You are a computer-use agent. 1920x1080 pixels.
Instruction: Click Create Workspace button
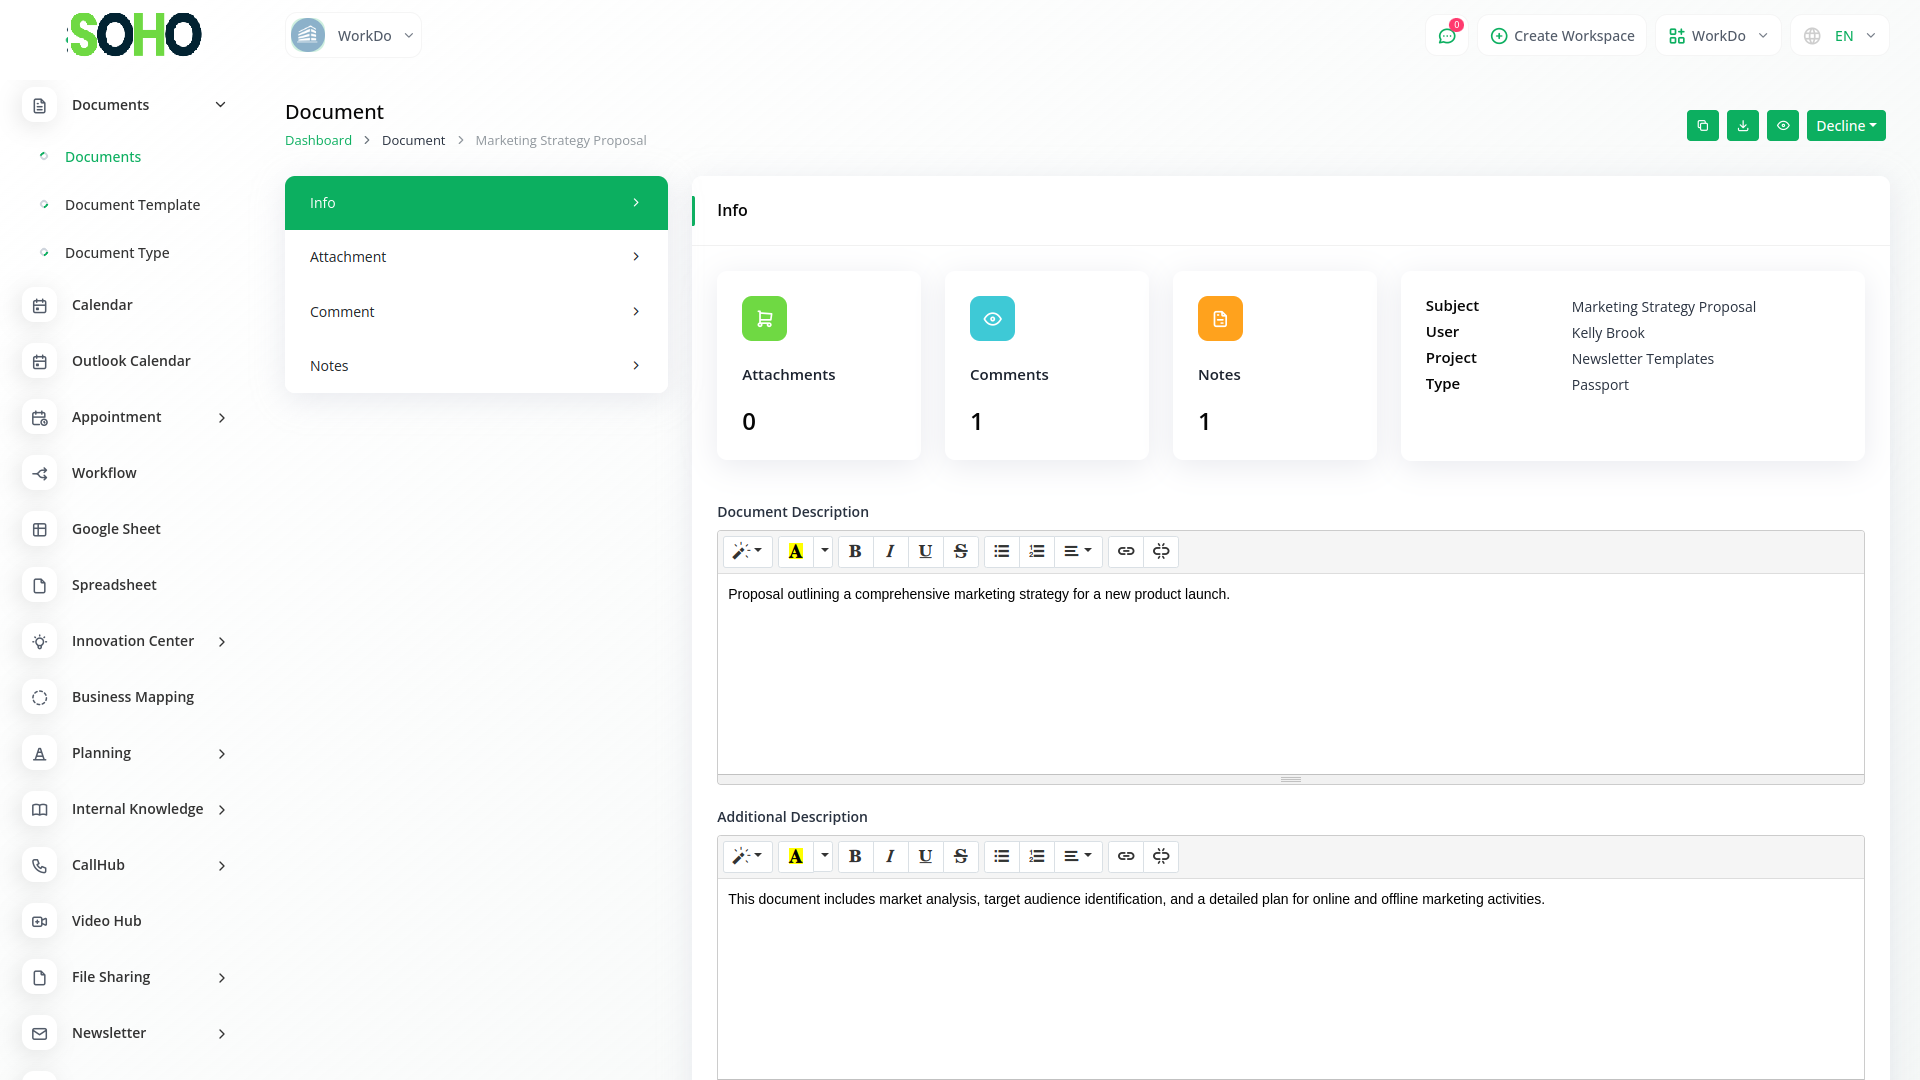tap(1562, 36)
